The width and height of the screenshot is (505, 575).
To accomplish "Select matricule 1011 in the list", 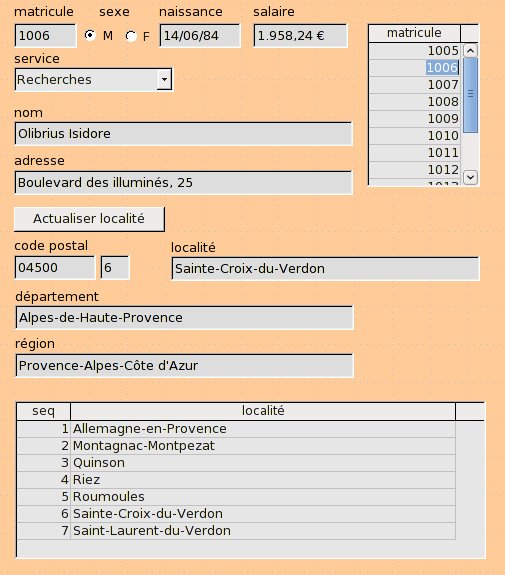I will (414, 153).
